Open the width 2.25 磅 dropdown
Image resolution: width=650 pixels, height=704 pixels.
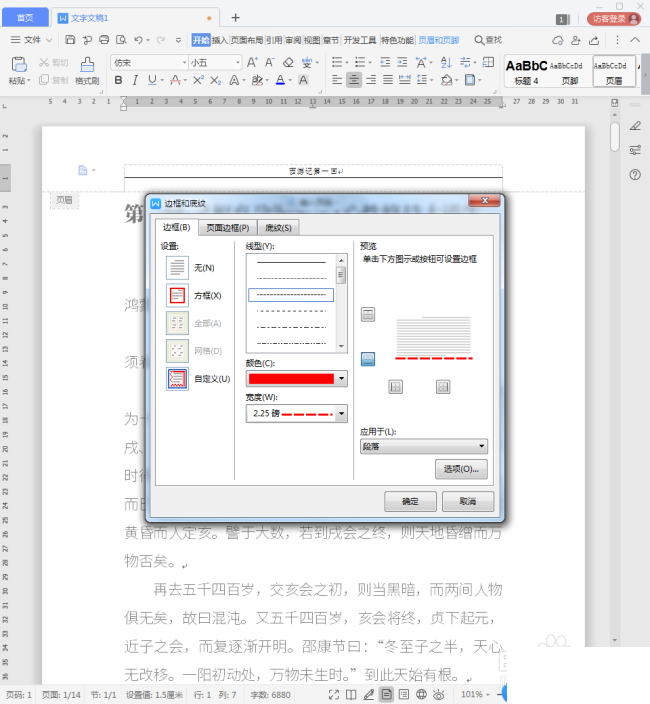coord(342,414)
